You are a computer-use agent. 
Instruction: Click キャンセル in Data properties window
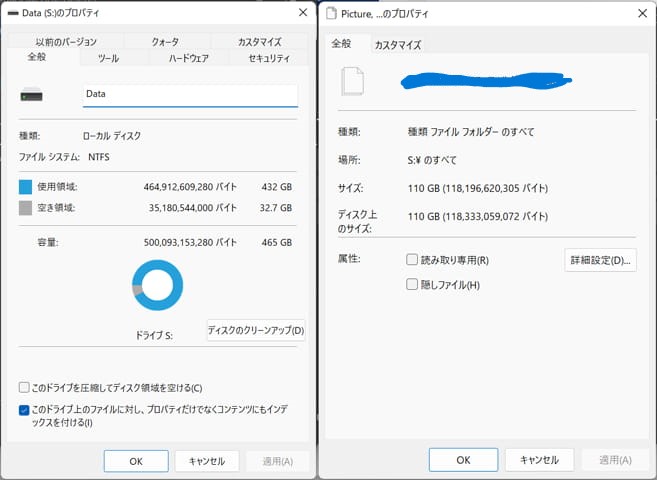pyautogui.click(x=207, y=461)
